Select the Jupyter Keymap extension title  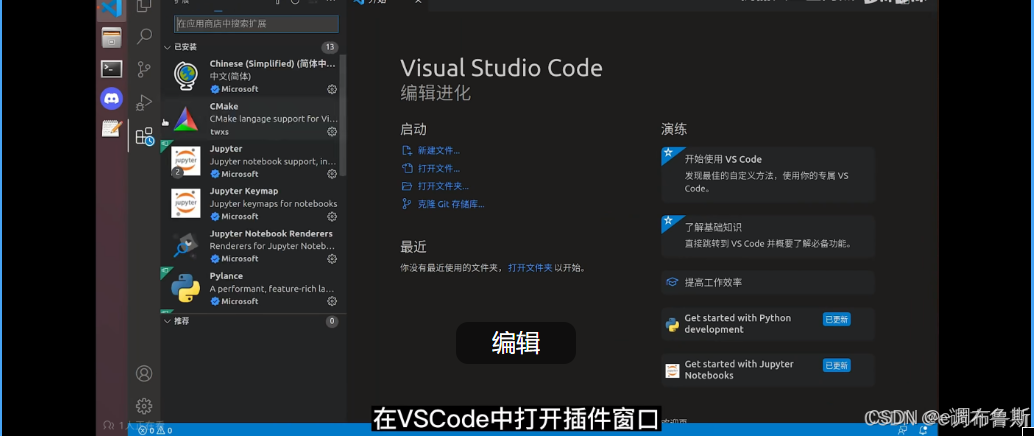tap(244, 191)
